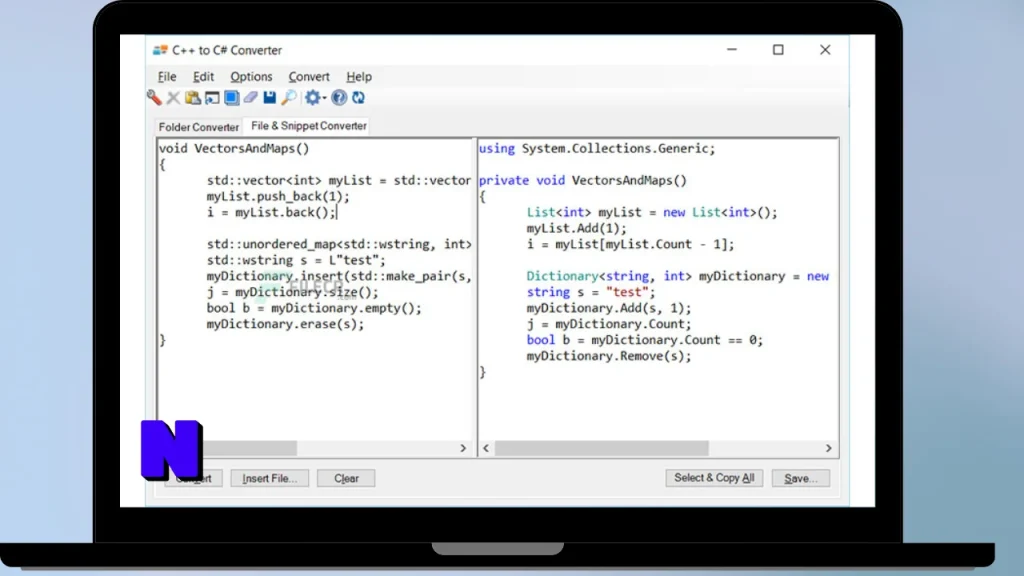Click the line 'myDictionary.Remove(s);'
Screen dimensions: 1024x576
[609, 356]
